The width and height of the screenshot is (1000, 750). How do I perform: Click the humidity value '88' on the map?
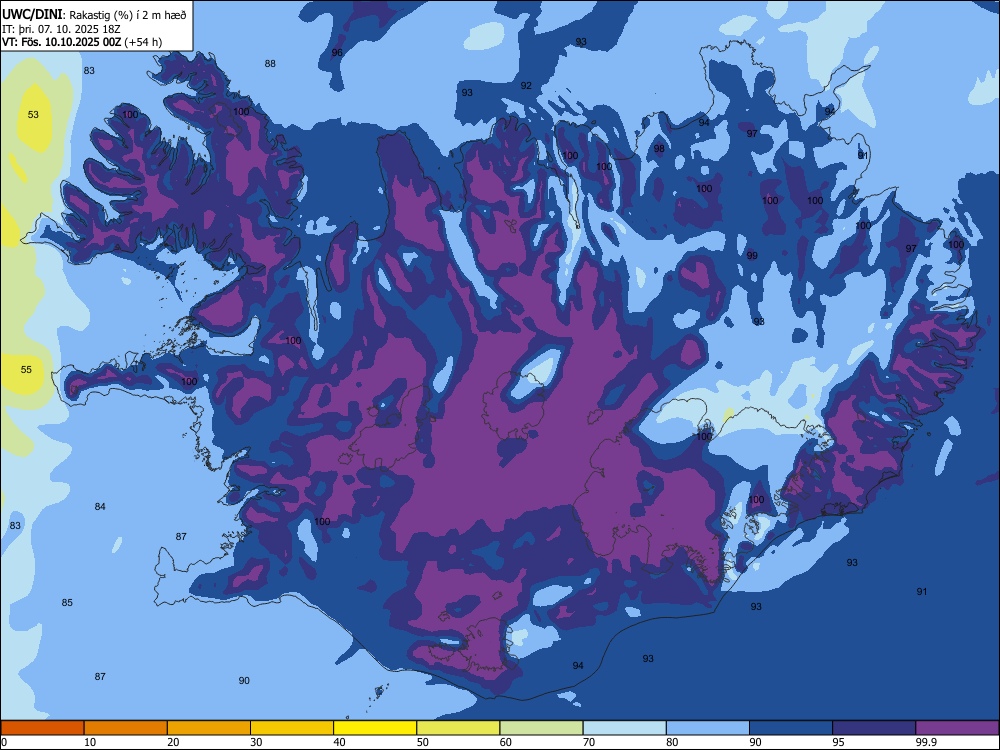(270, 64)
